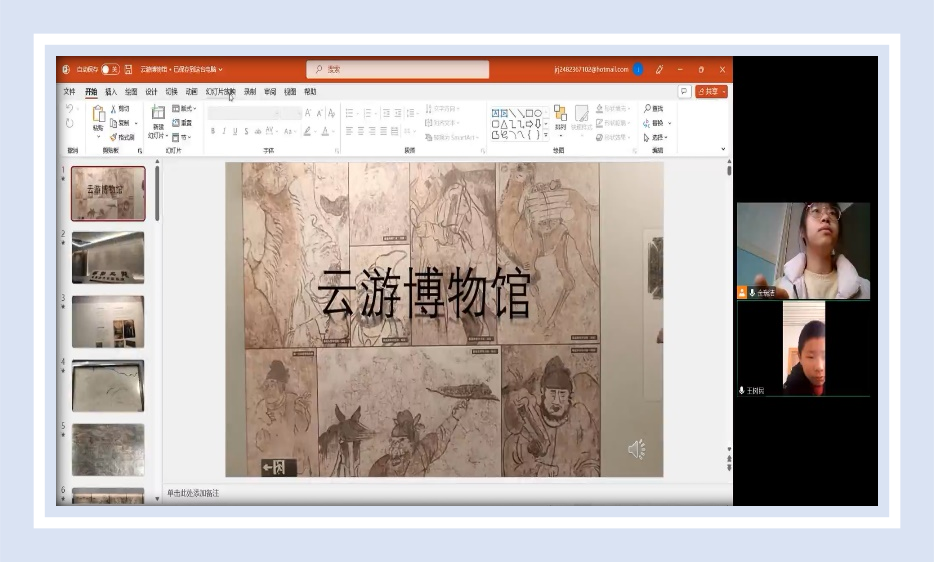This screenshot has width=935, height=563.
Task: Toggle Justify paragraph alignment
Action: (383, 131)
